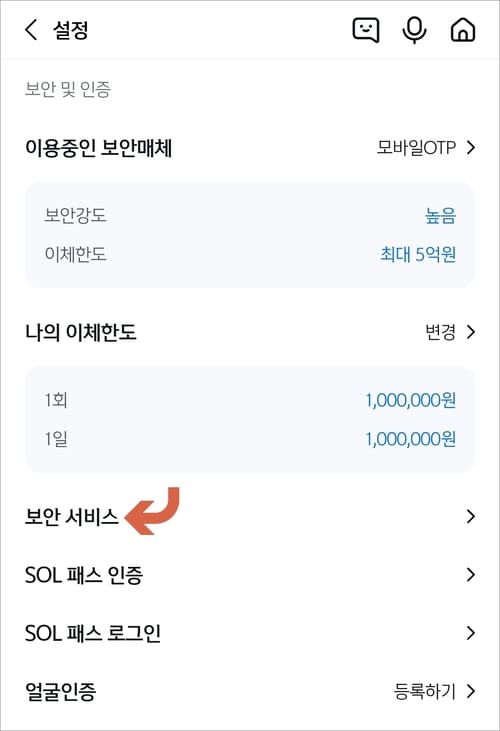Open chevron on 보안 서비스 row

pos(471,516)
